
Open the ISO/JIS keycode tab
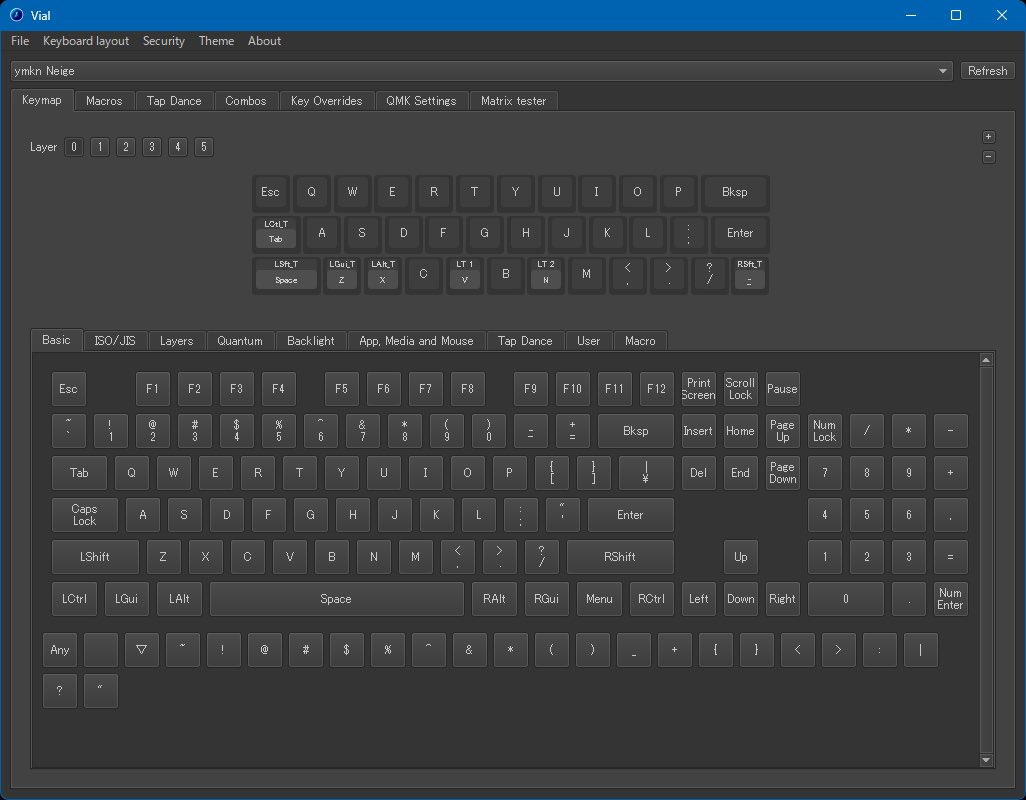[115, 341]
